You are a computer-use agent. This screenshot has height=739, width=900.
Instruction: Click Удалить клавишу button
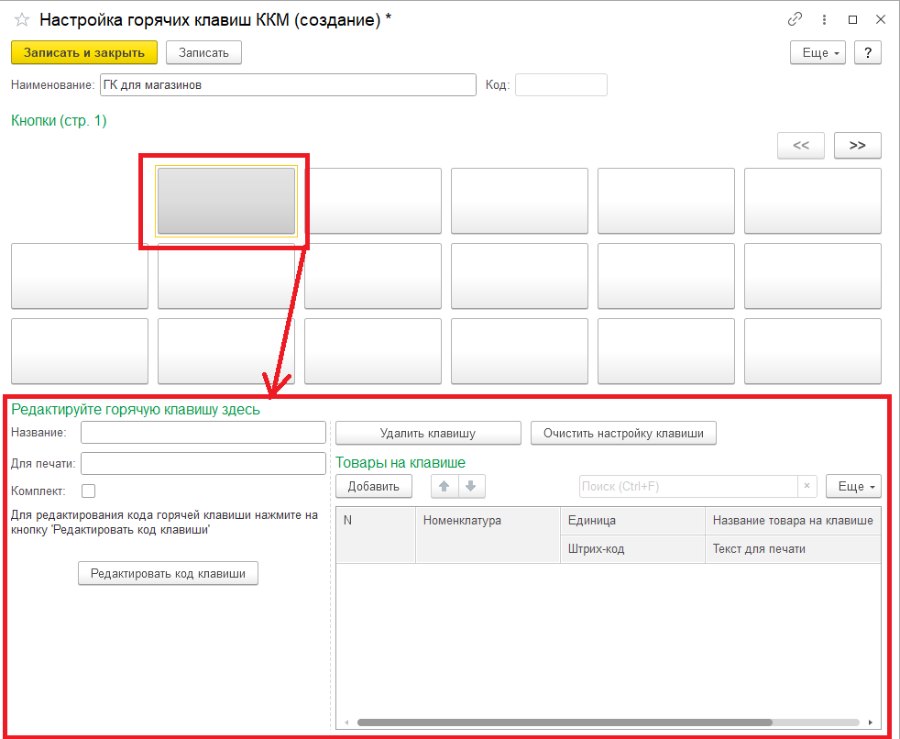pos(428,433)
